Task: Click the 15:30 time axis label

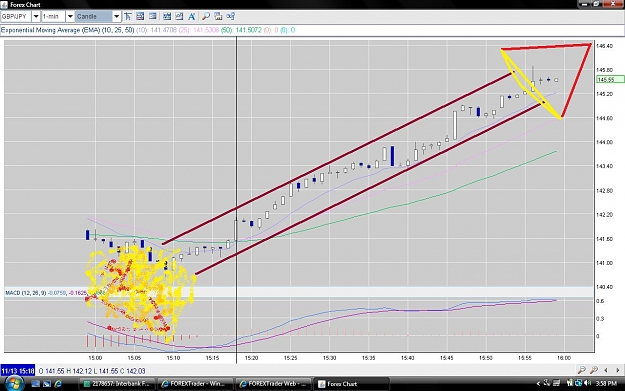Action: click(330, 358)
